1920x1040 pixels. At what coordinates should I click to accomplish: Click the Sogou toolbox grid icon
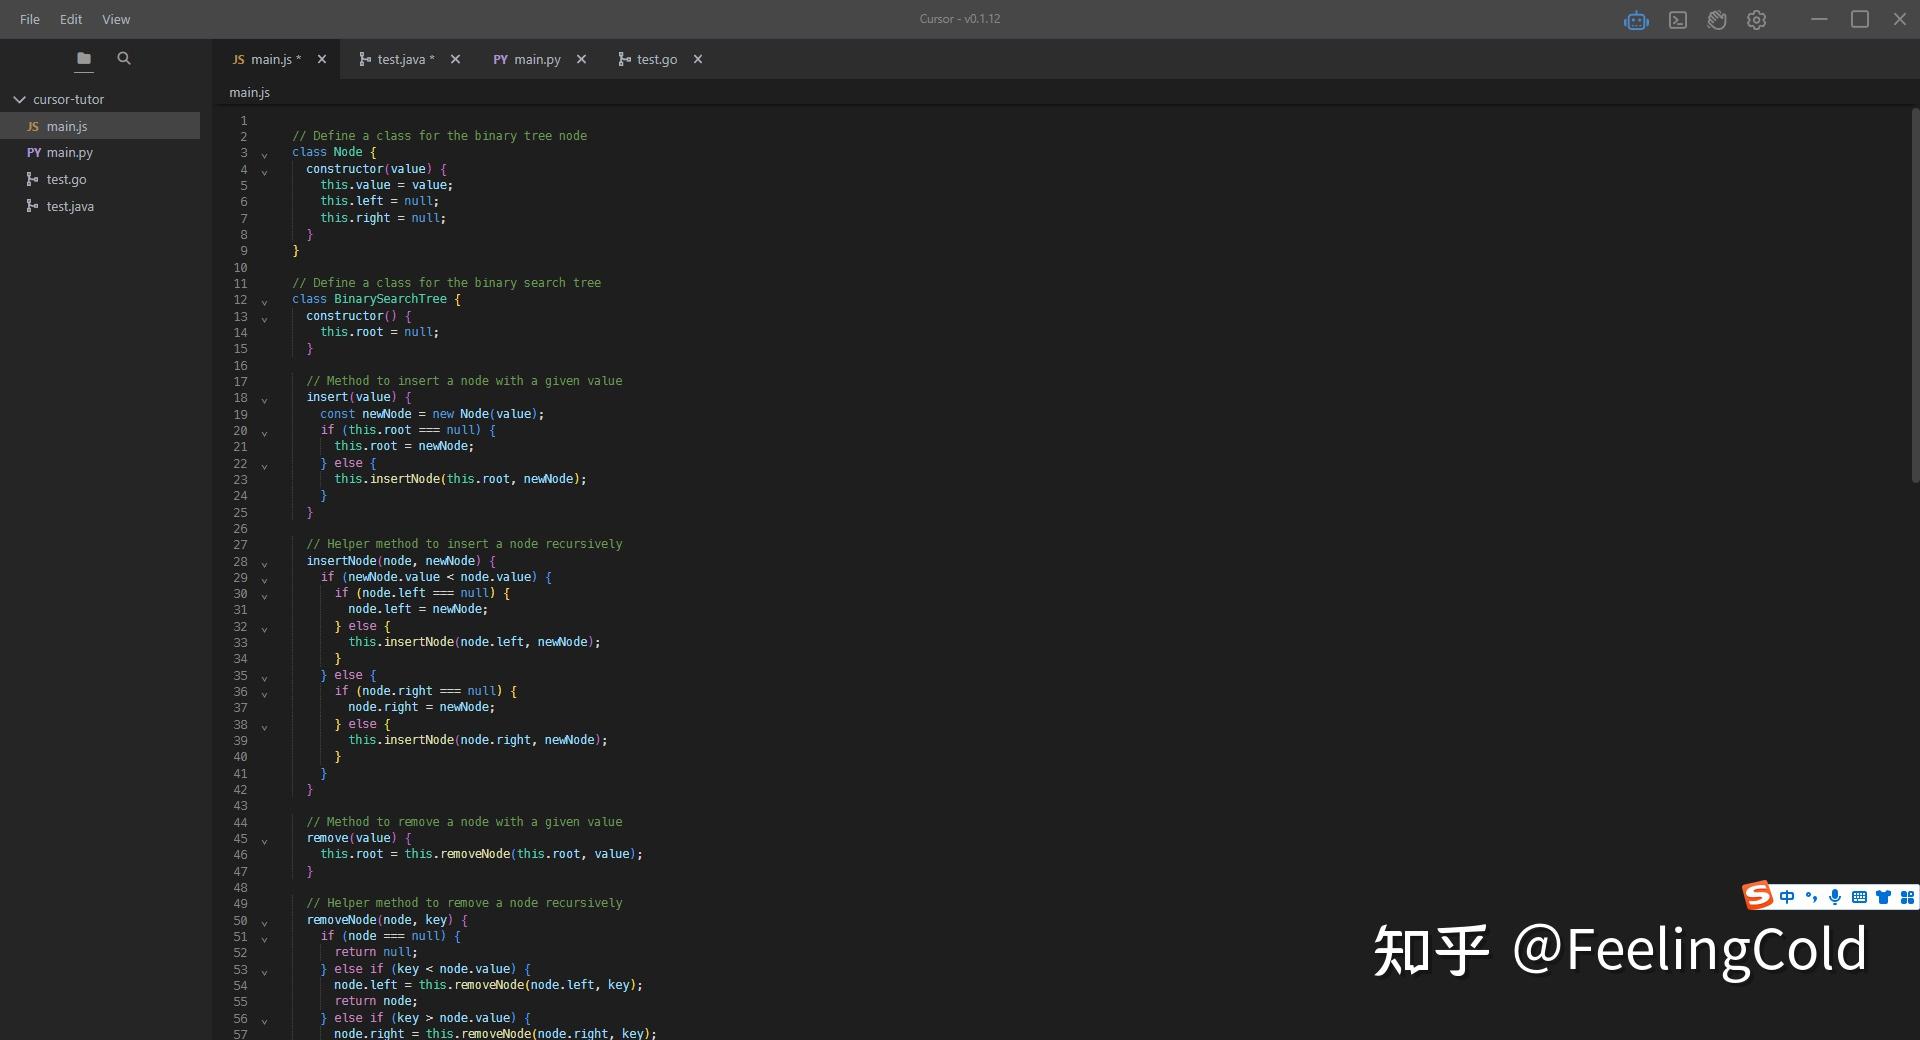[1907, 897]
